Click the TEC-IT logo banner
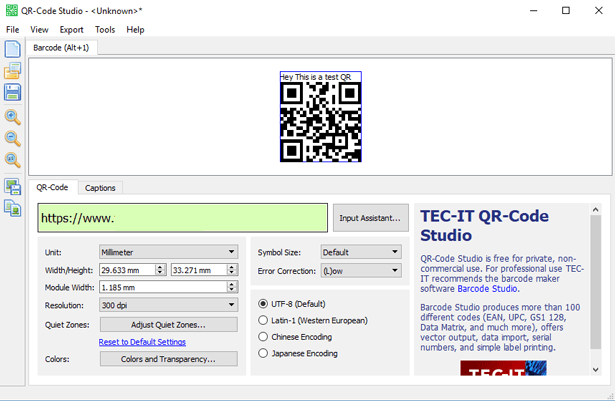Viewport: 615px width, 401px height. click(x=503, y=368)
